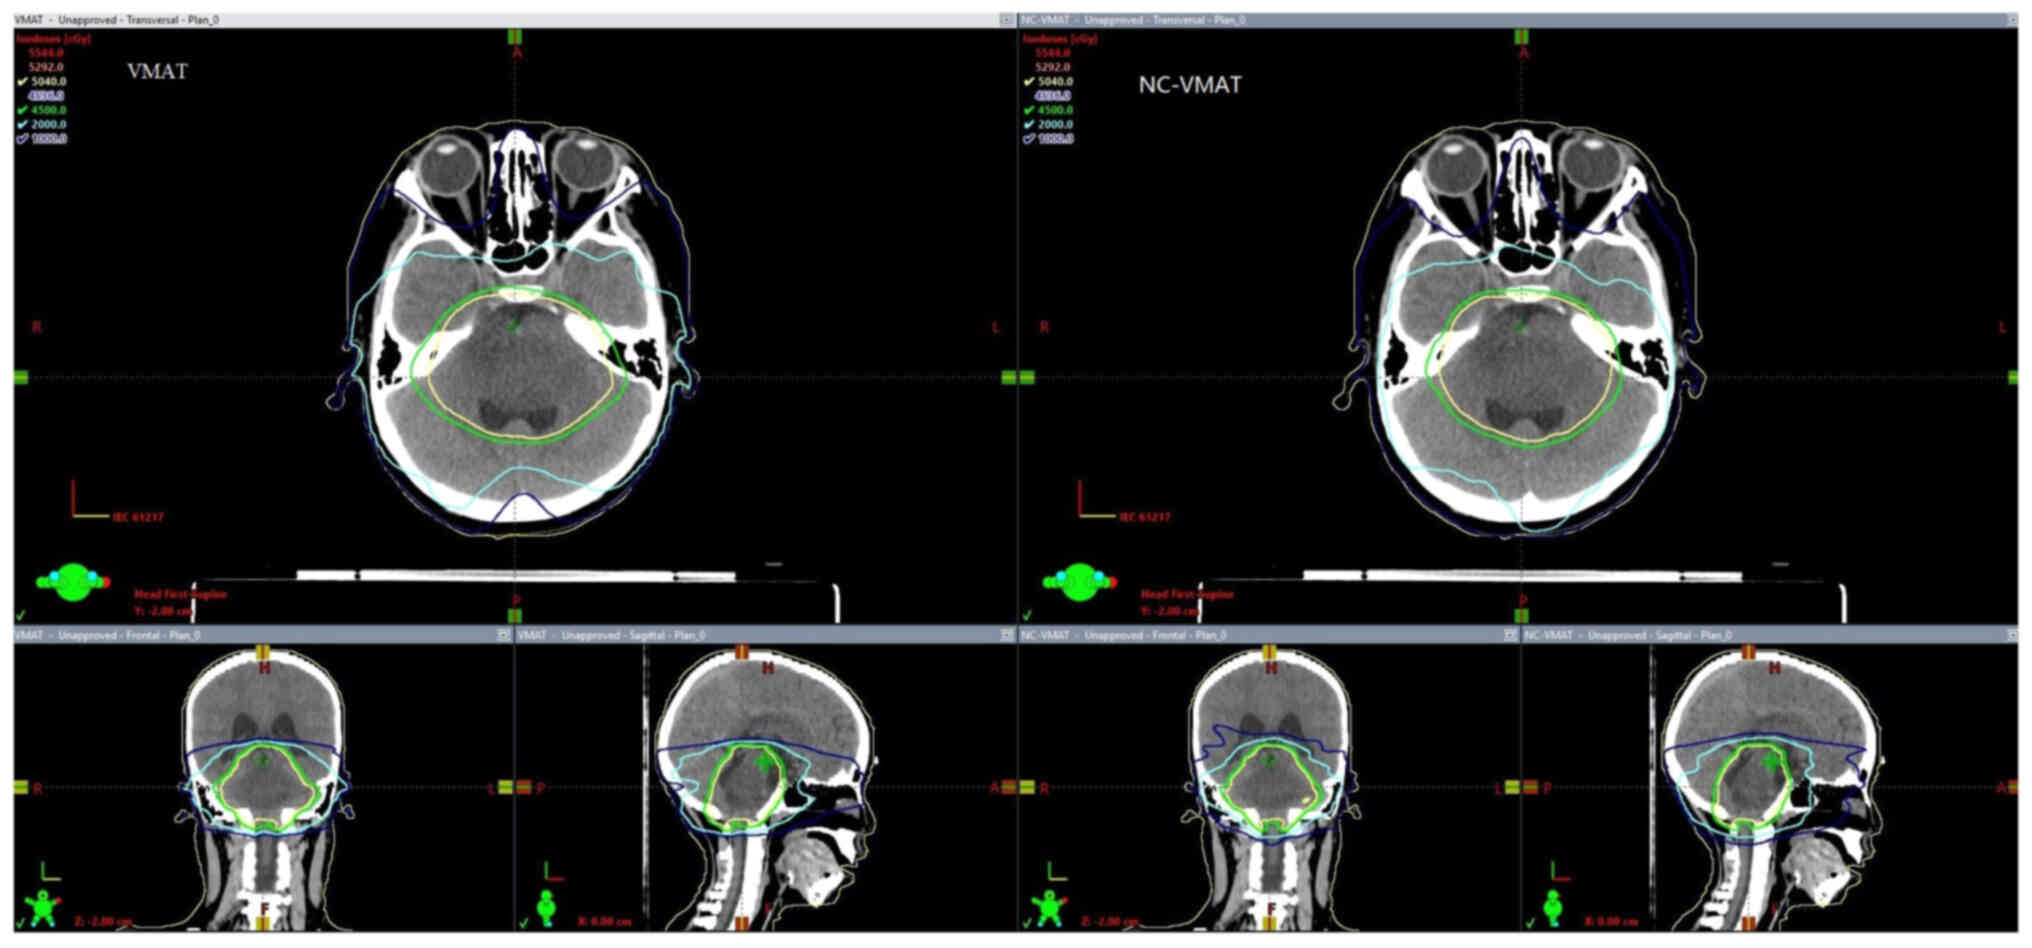Click the green figure icon in NC-VMAT sagittal view
Screen dimensions: 2032x948
pos(1553,907)
